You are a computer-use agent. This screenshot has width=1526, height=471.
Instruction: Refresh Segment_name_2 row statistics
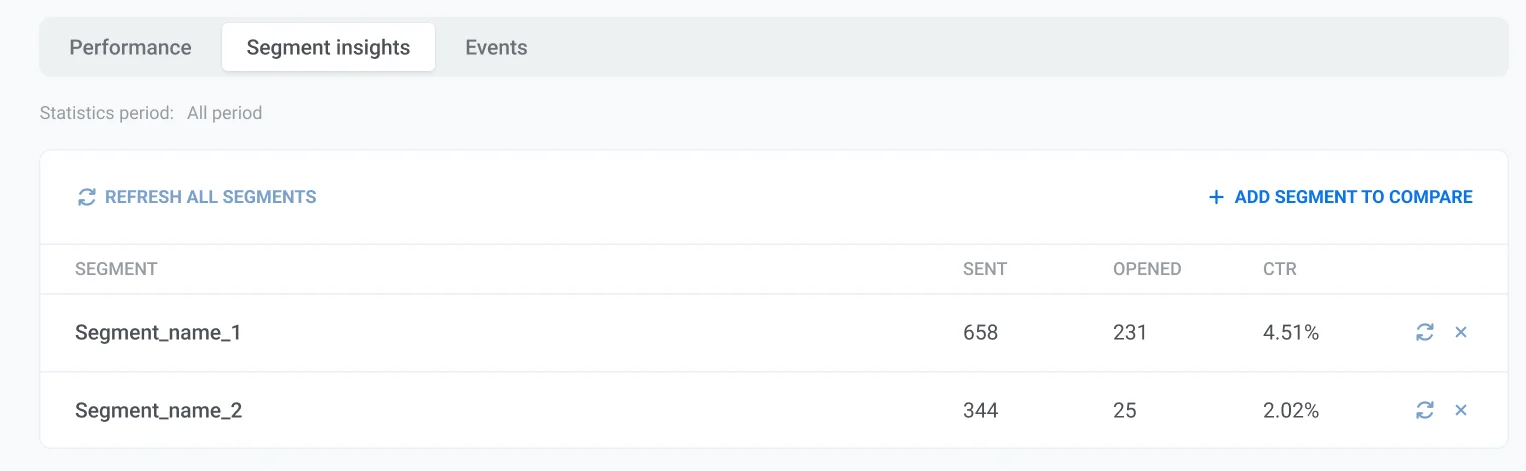click(x=1425, y=410)
